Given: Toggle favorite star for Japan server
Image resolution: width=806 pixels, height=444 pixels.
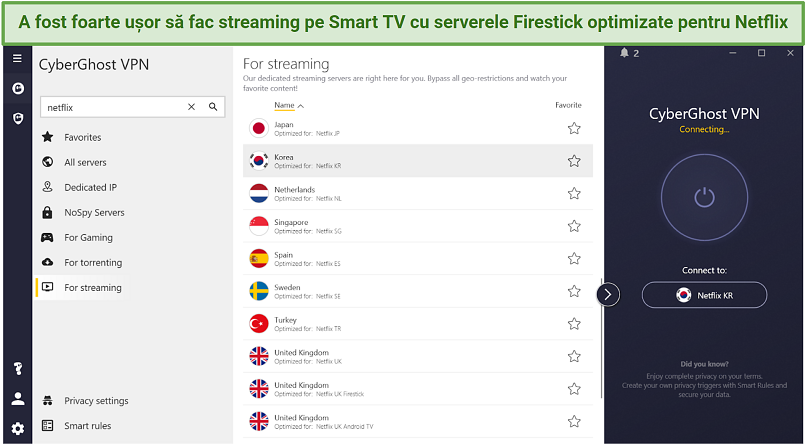Looking at the screenshot, I should [574, 128].
